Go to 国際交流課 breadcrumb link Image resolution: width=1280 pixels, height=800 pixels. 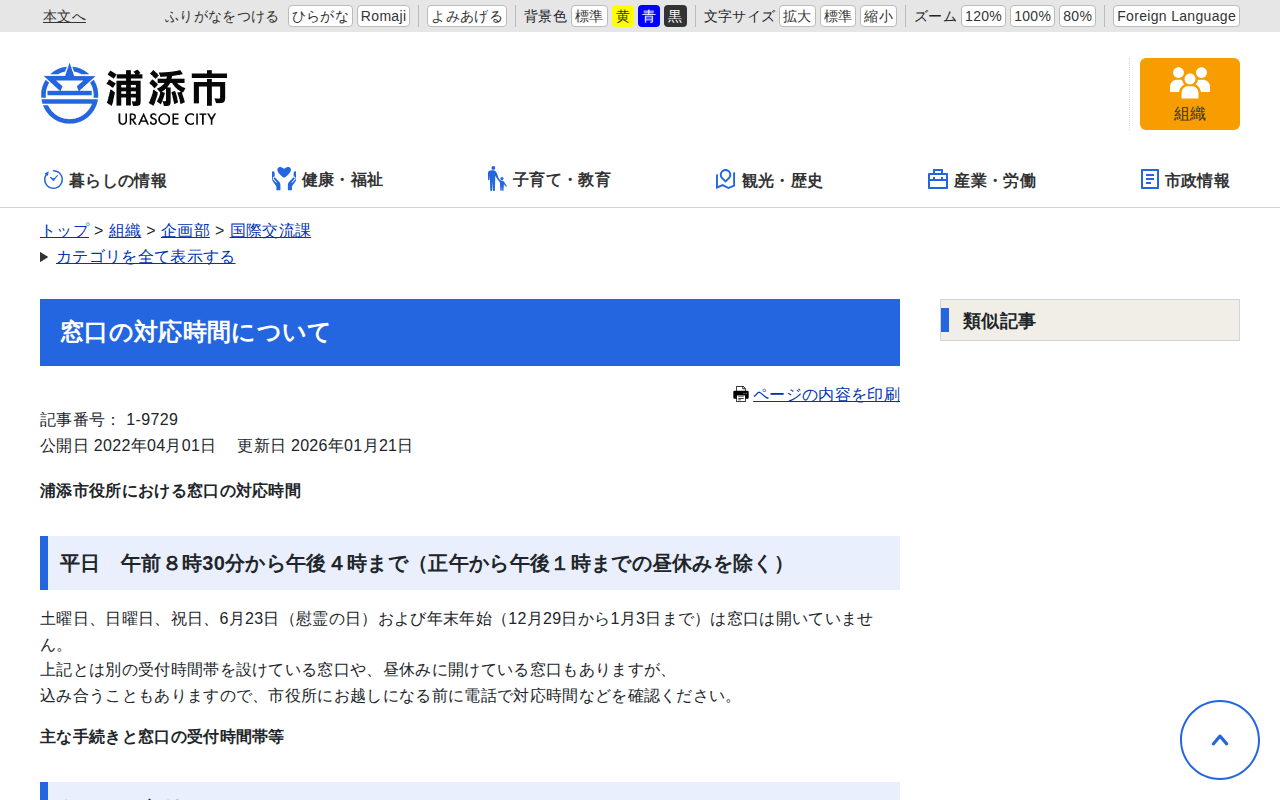270,231
